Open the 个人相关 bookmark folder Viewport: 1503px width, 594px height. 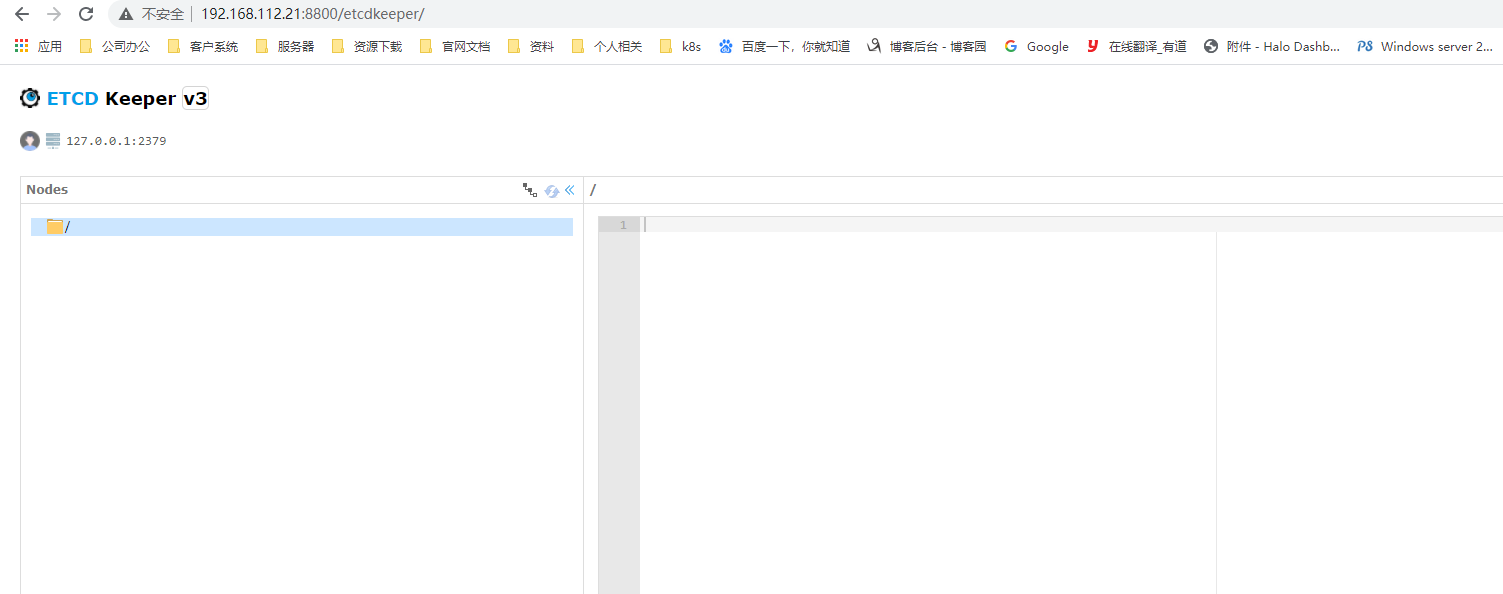607,46
